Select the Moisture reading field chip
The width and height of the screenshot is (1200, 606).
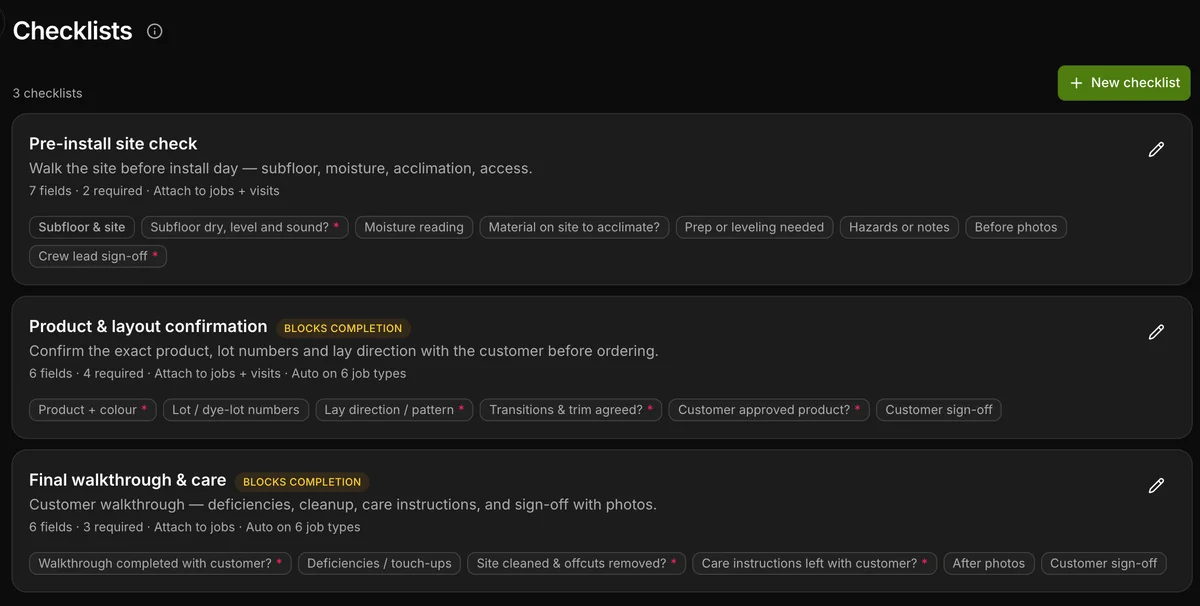[414, 227]
